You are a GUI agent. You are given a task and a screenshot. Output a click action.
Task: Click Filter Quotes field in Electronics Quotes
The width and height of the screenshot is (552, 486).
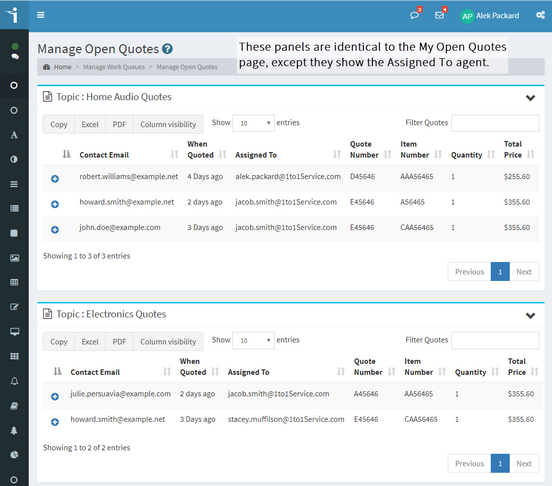tap(495, 341)
